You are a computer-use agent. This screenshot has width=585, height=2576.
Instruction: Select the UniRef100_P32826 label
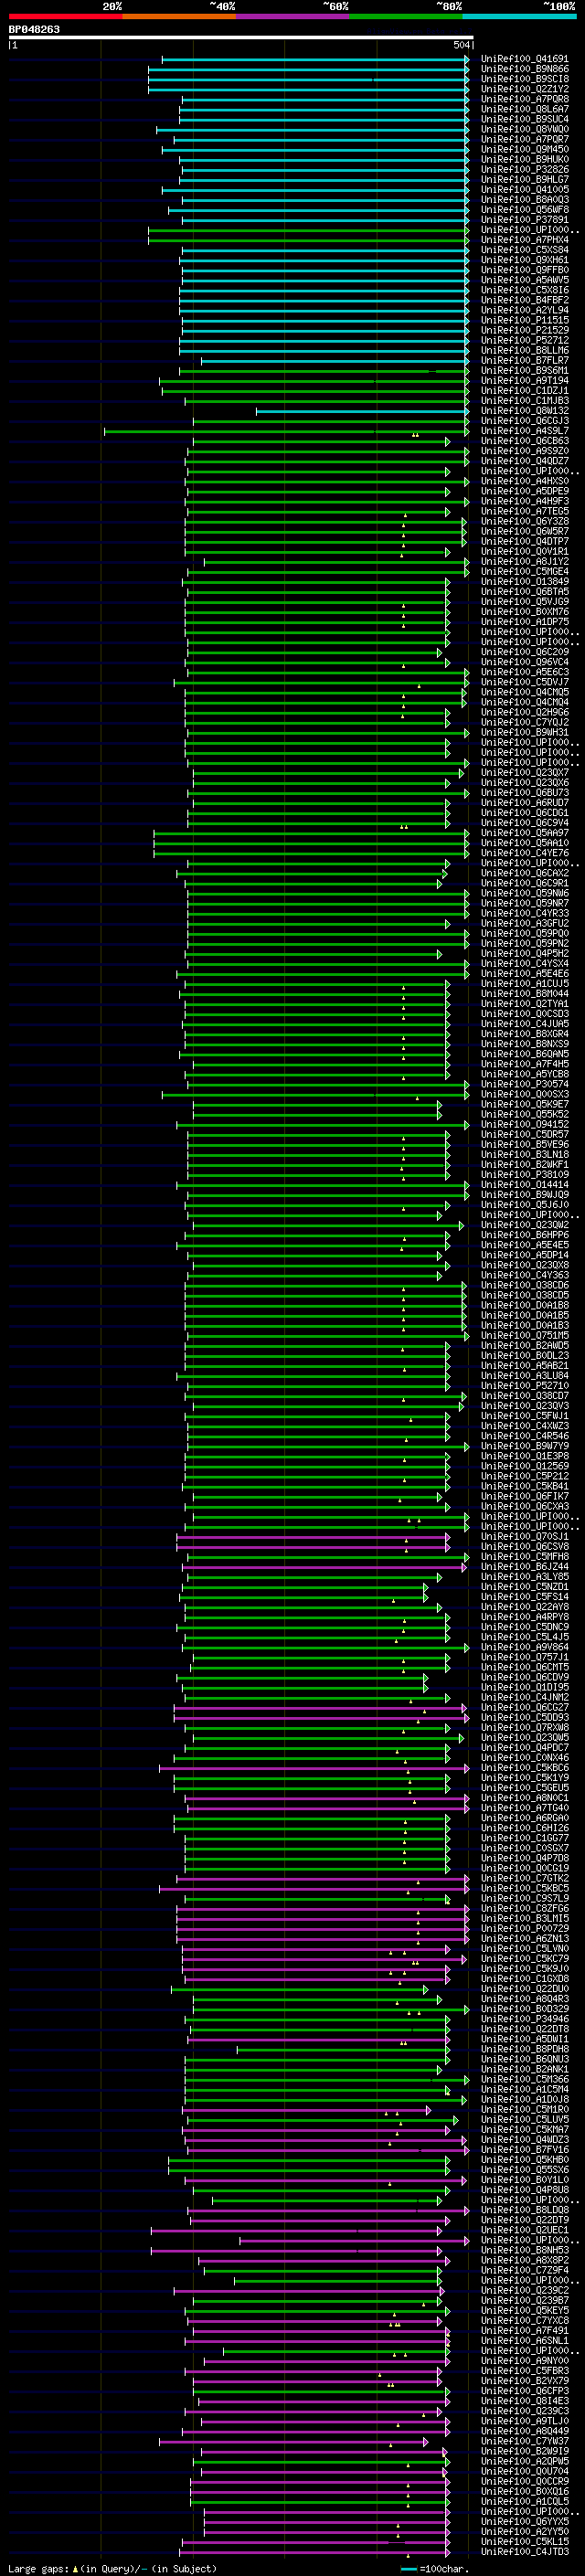525,170
